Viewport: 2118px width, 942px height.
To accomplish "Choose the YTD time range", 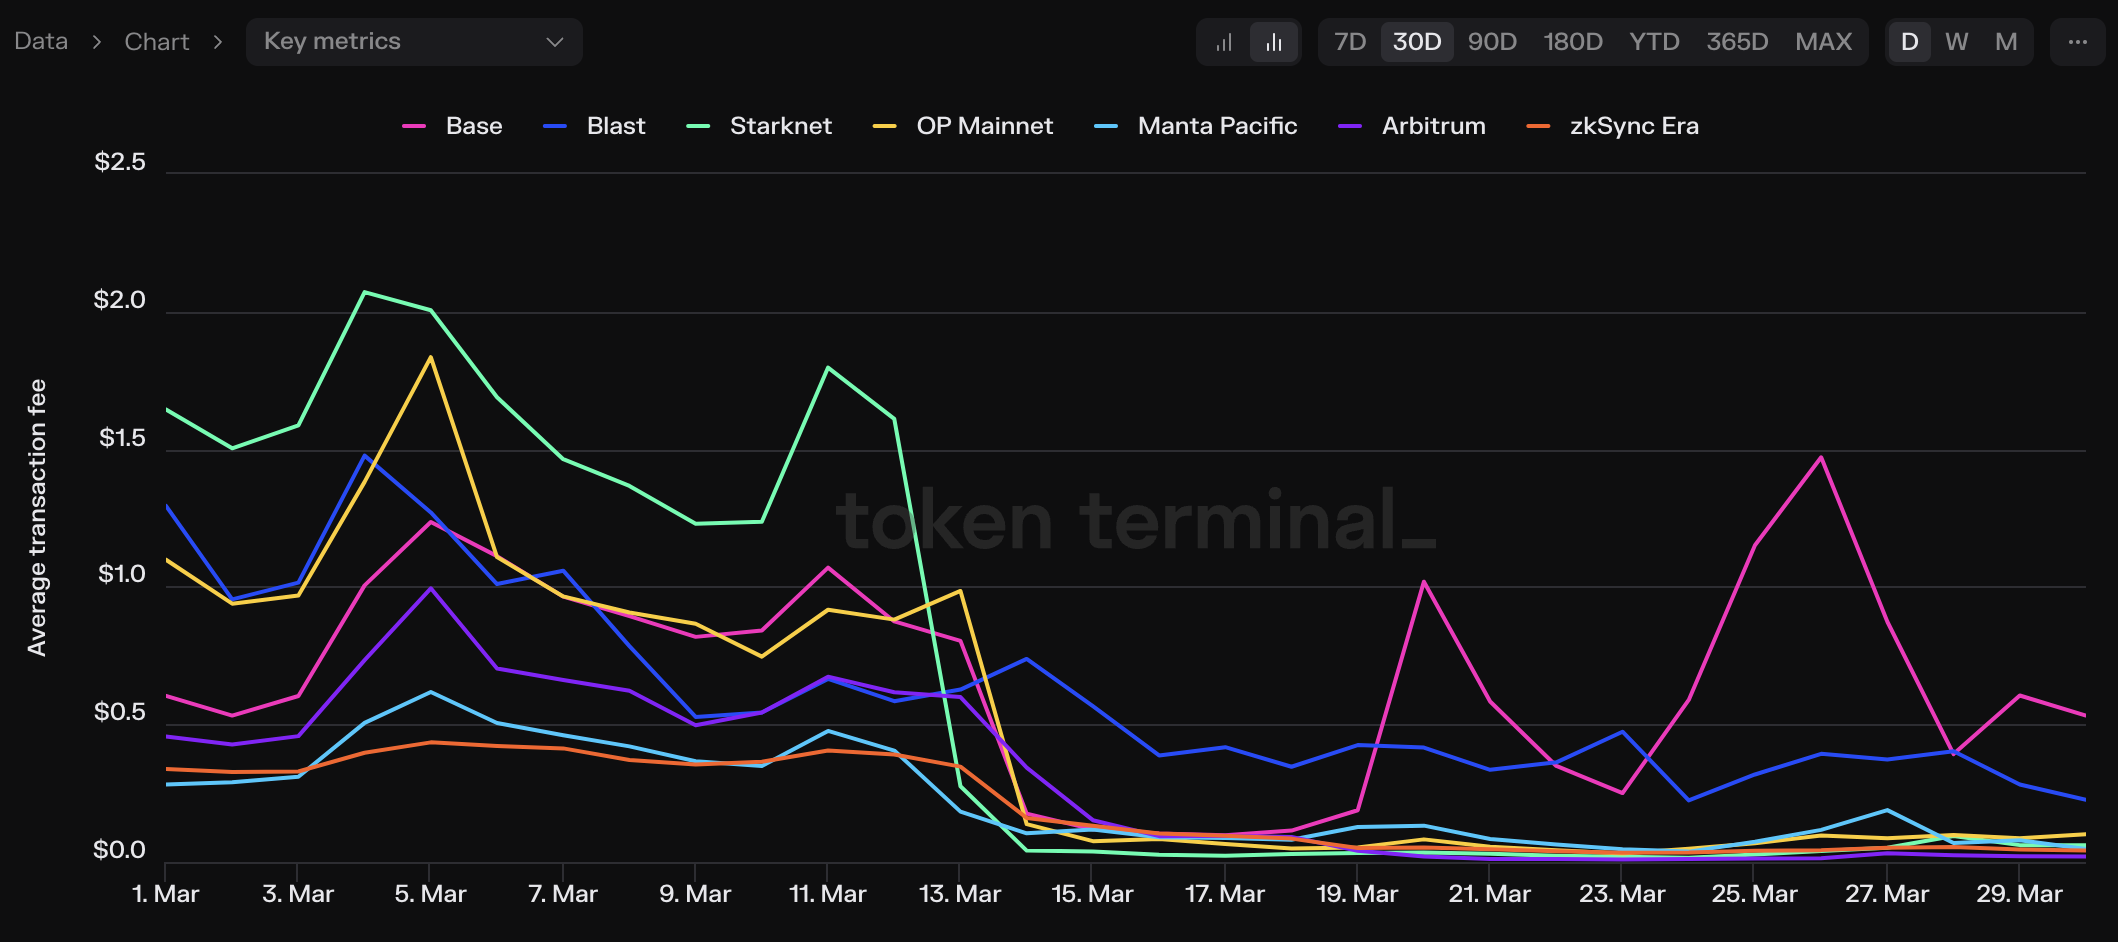I will [1654, 42].
